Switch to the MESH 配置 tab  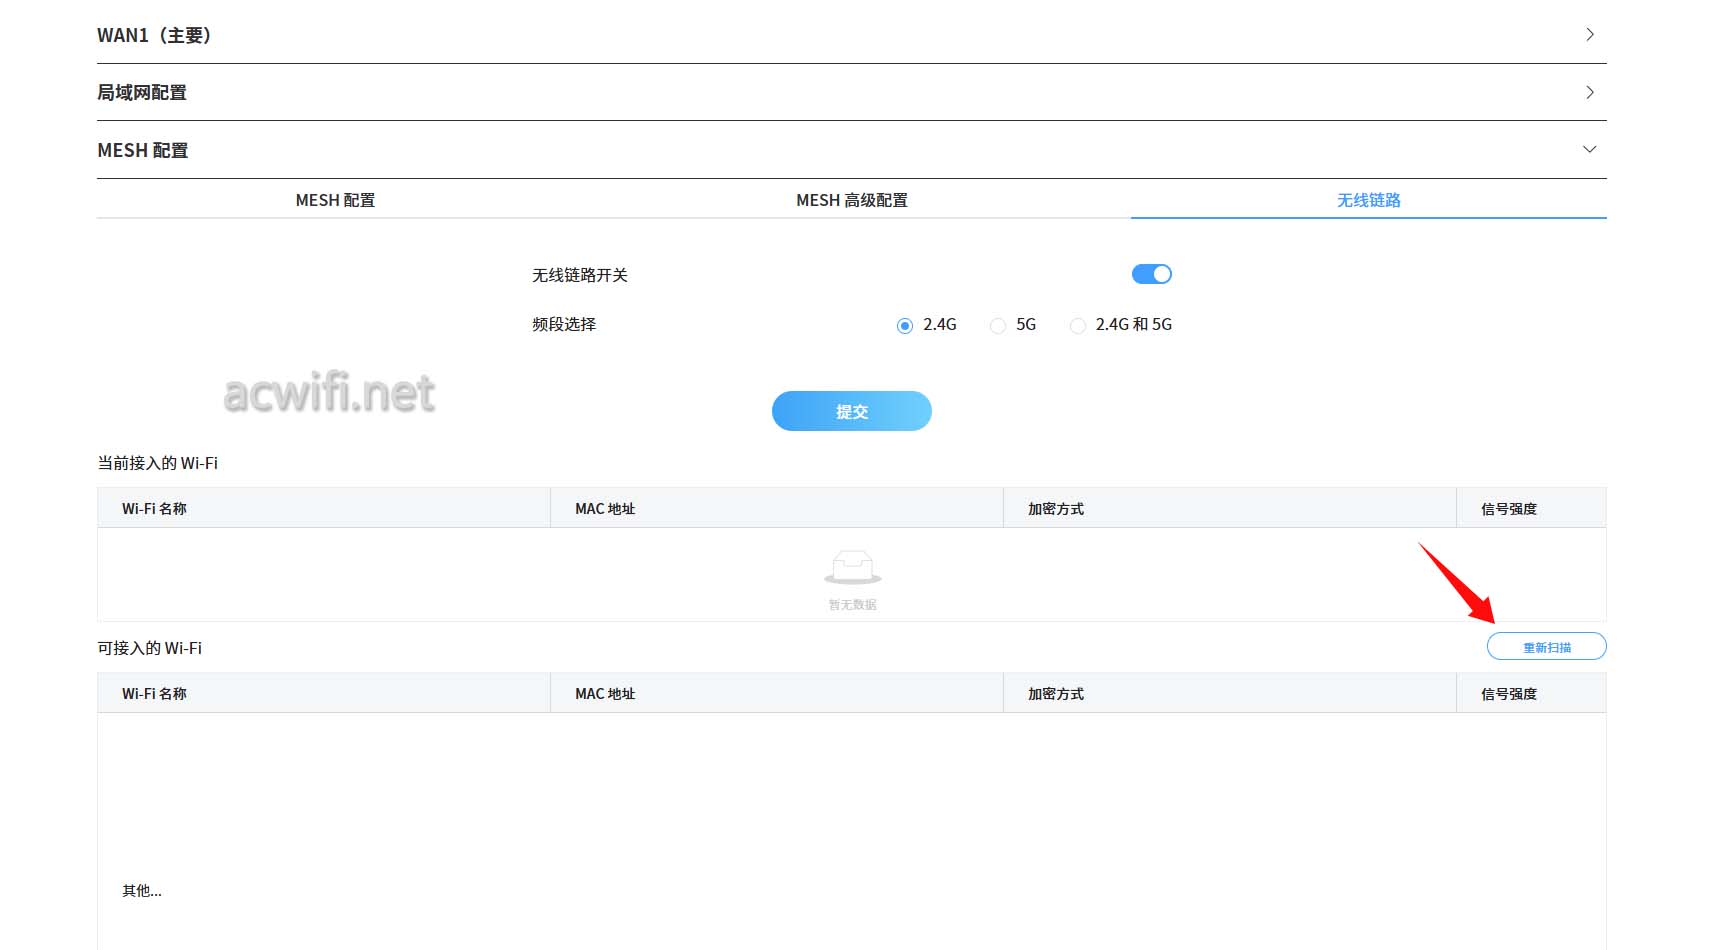click(x=335, y=200)
